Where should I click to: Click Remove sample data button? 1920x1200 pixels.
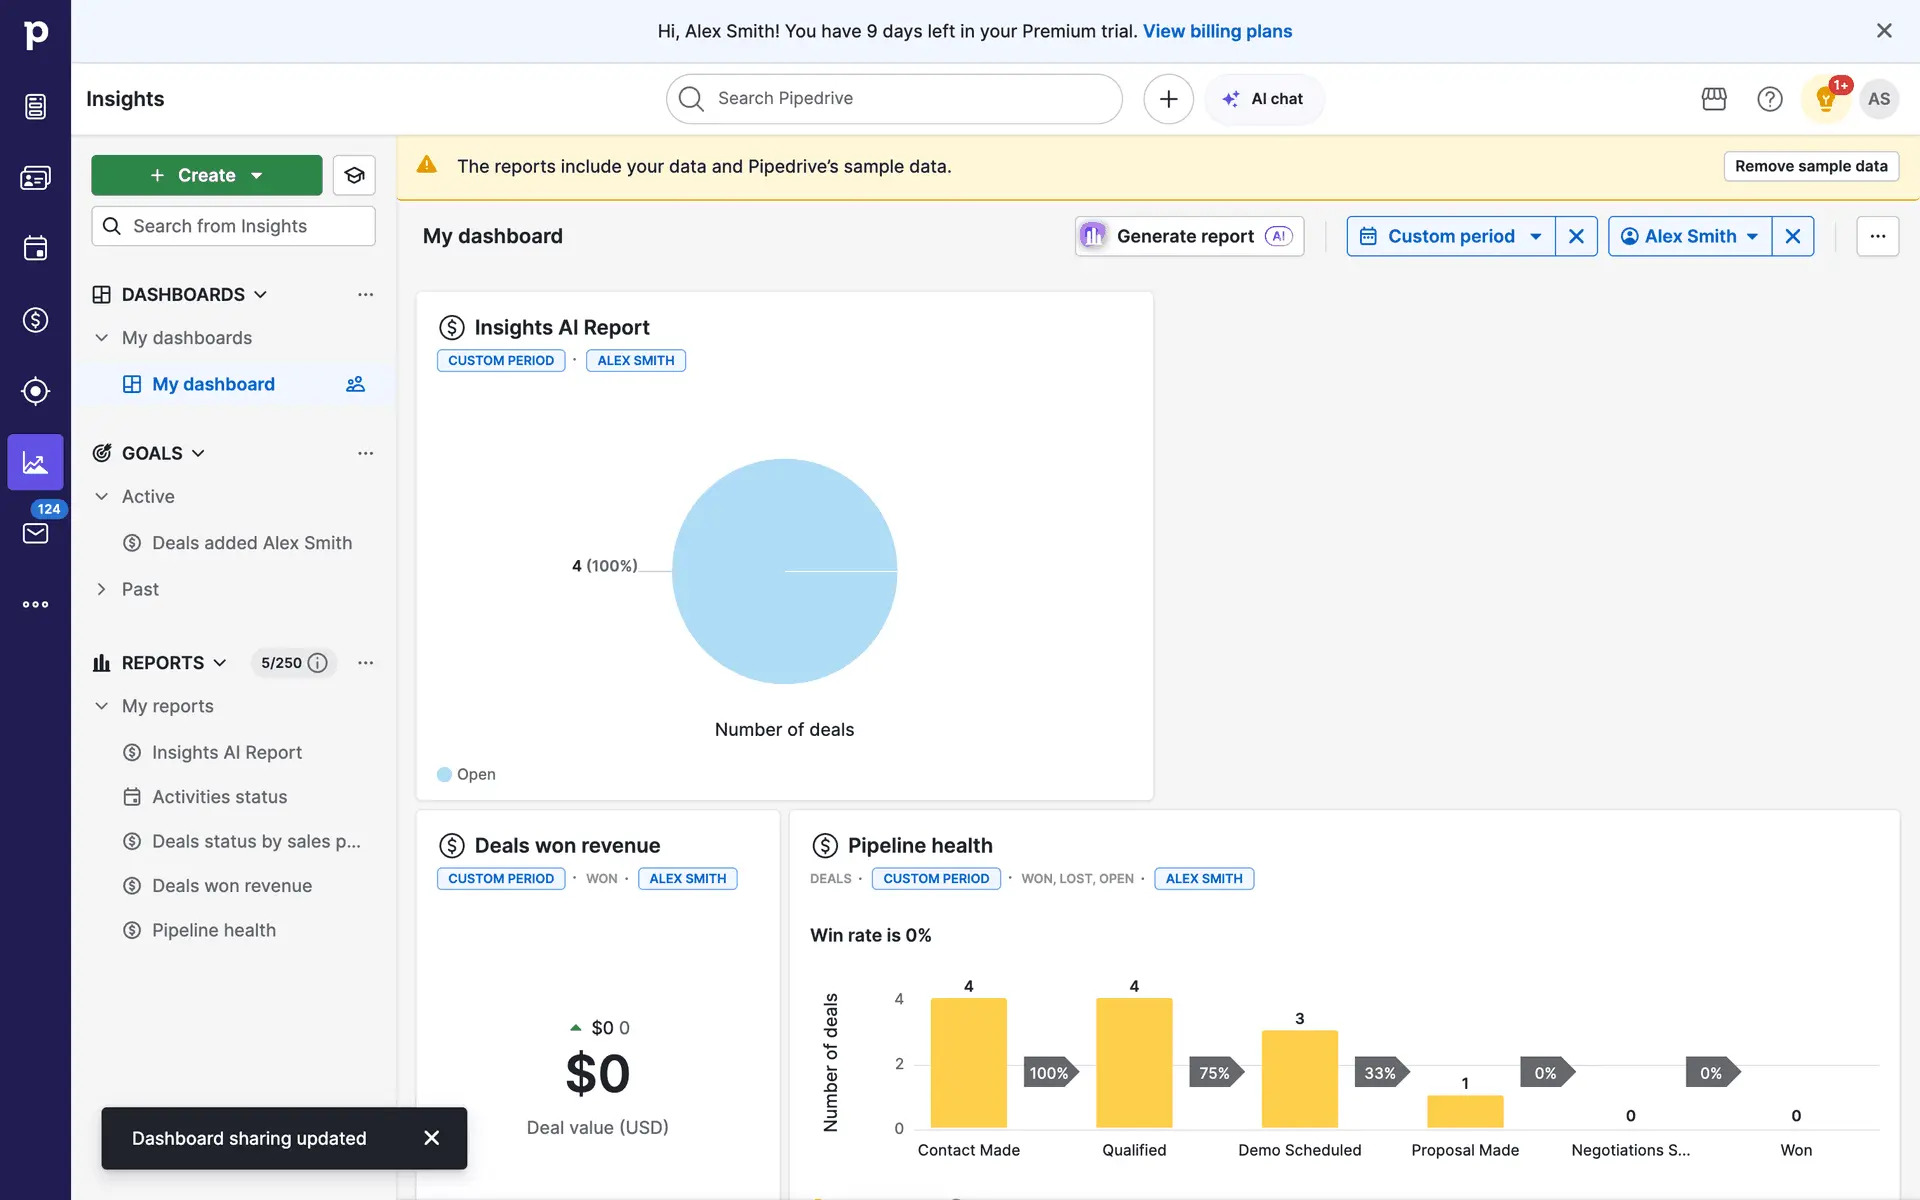[1810, 166]
